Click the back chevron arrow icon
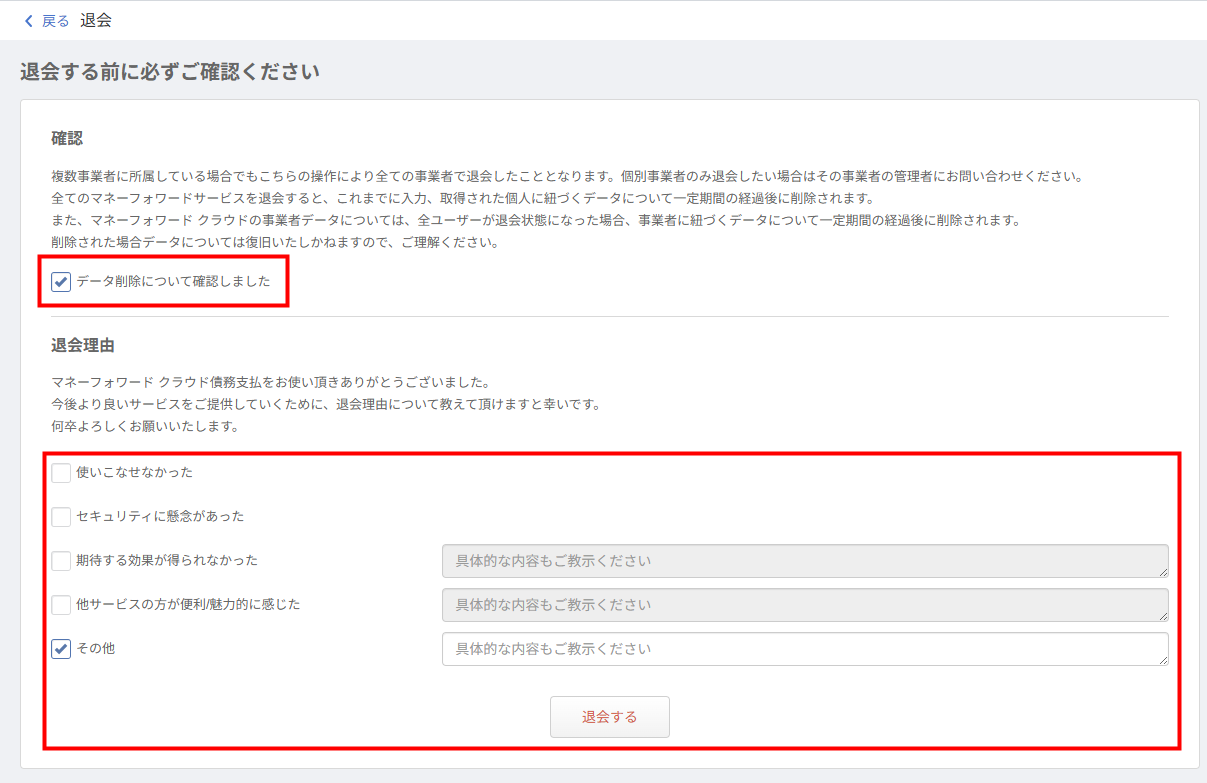Image resolution: width=1207 pixels, height=783 pixels. (x=28, y=21)
